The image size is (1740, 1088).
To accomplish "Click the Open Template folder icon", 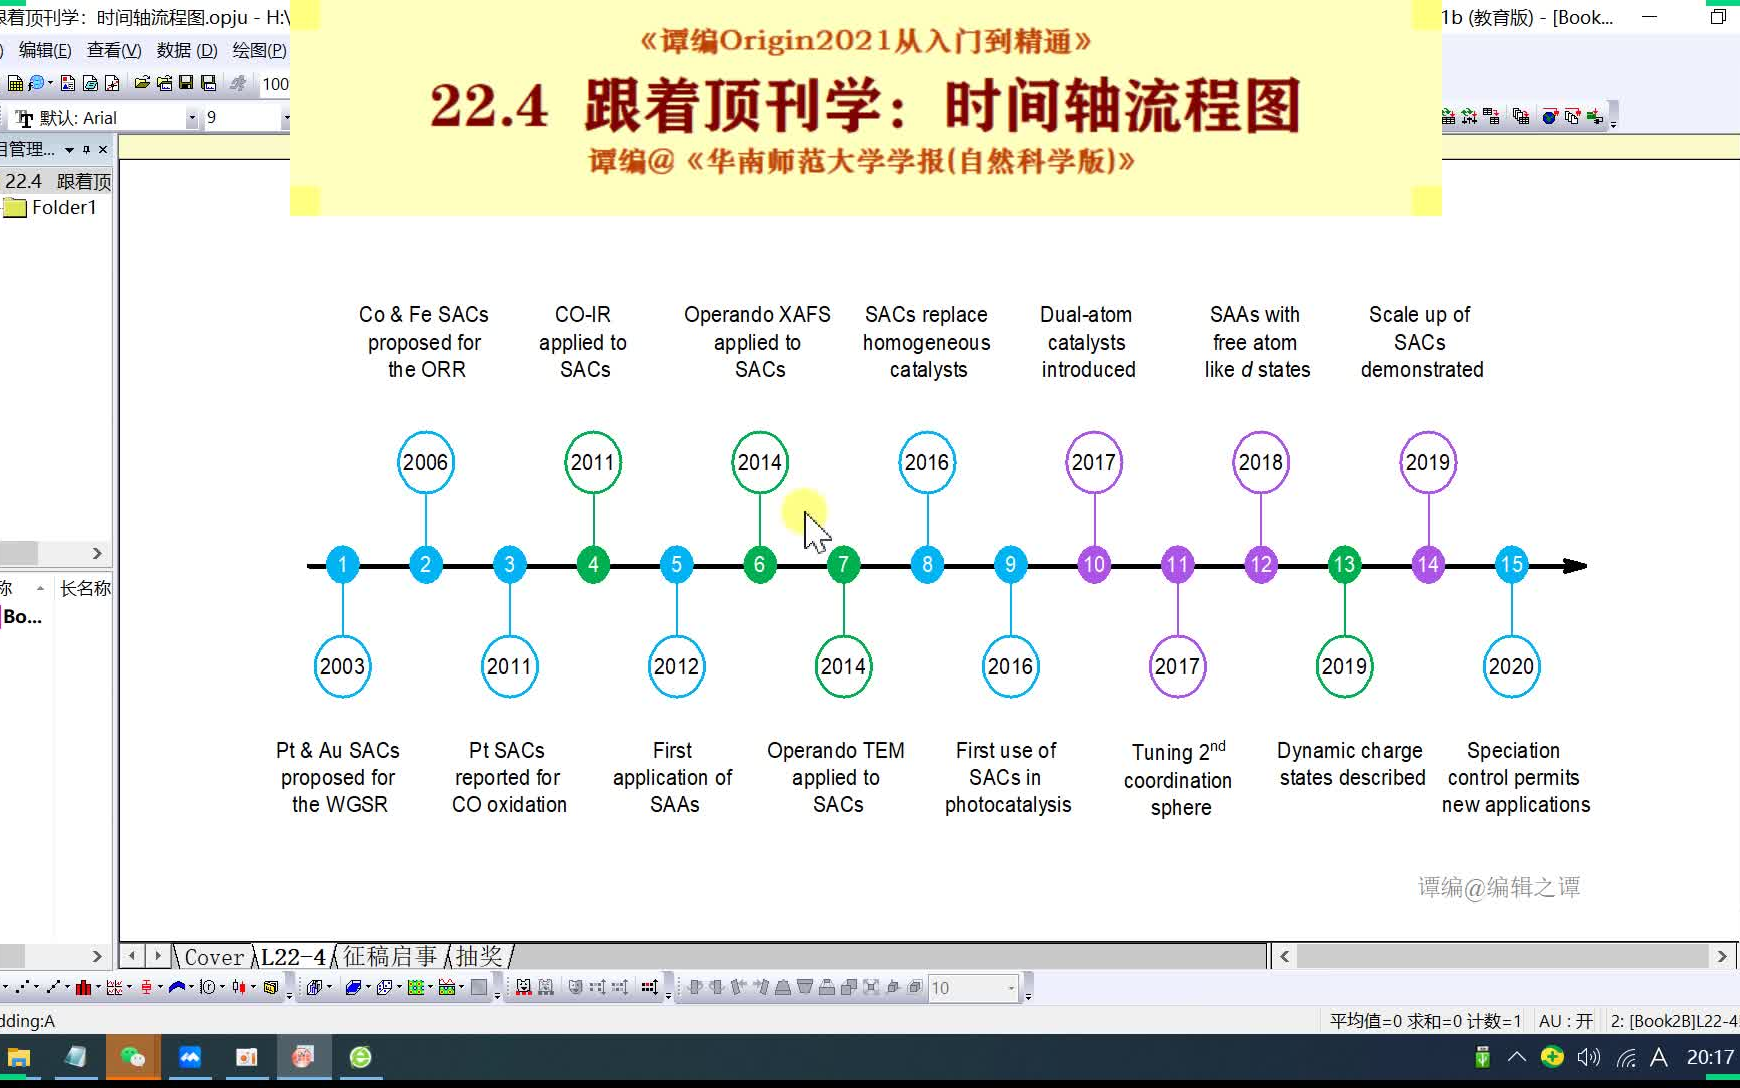I will pos(164,83).
